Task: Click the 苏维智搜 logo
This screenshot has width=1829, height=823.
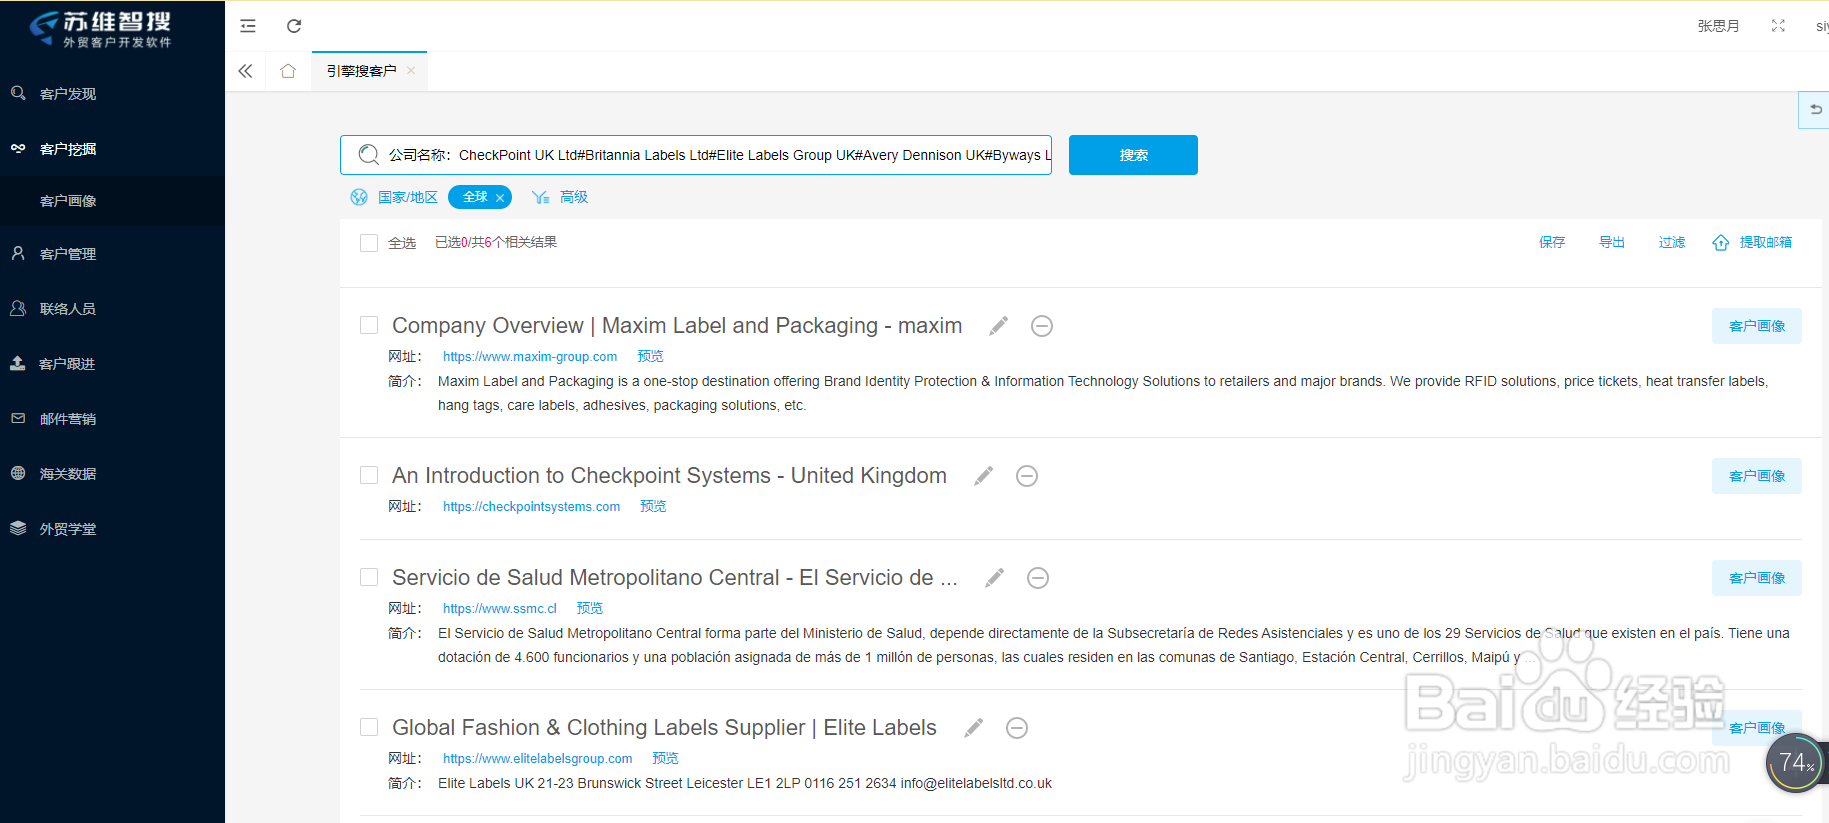Action: (100, 29)
